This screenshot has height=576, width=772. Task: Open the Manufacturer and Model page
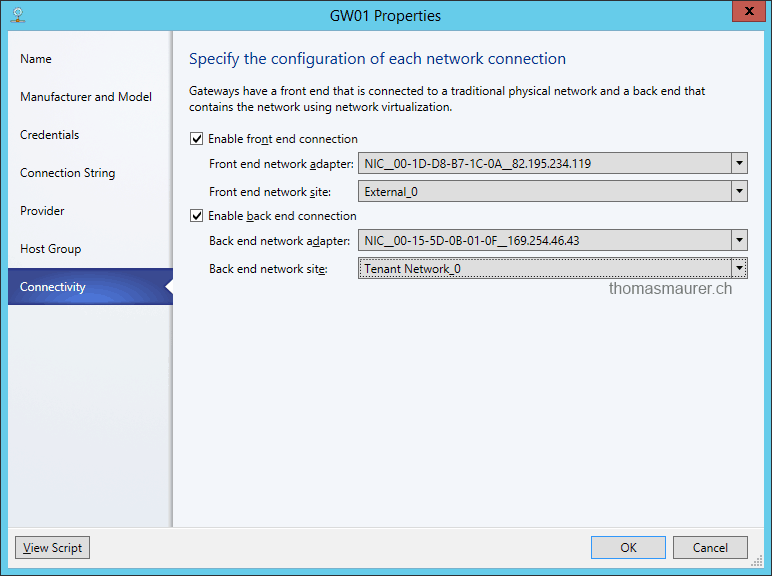coord(86,97)
